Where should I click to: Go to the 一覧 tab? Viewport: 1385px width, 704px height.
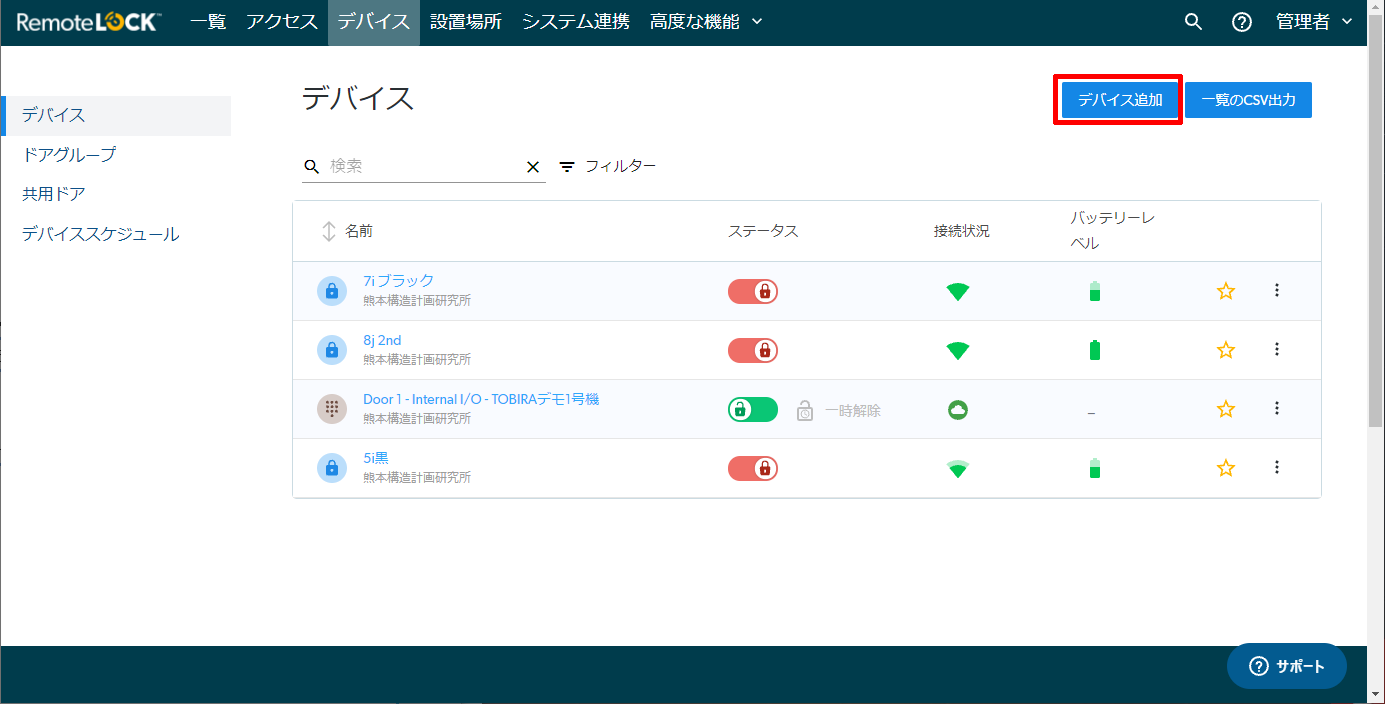(208, 22)
